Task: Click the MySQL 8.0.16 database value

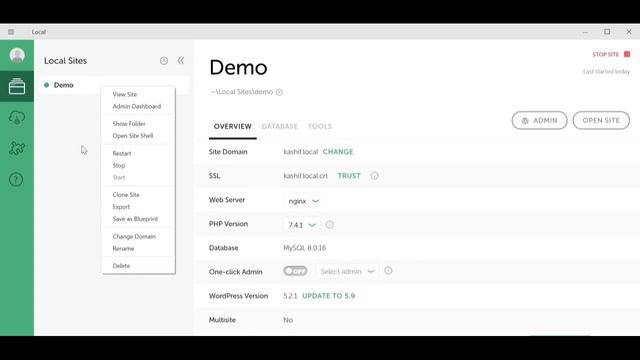Action: click(x=304, y=248)
